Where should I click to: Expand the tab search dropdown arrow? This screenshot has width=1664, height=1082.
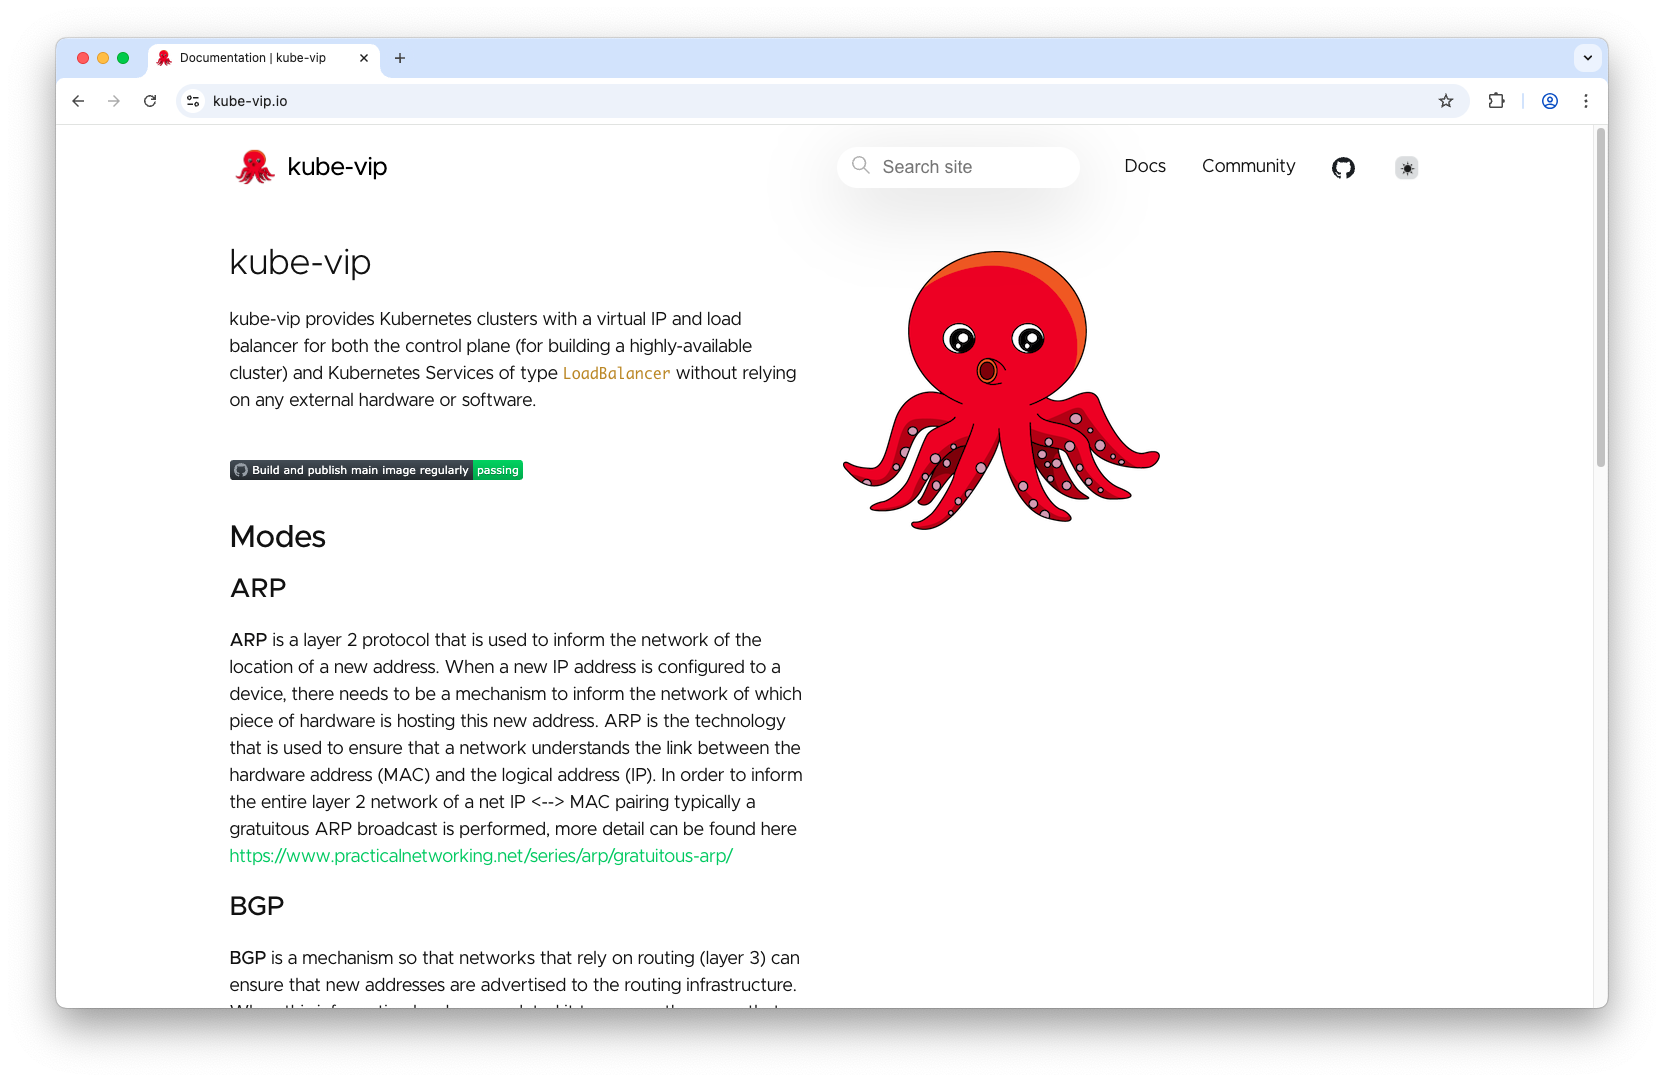(x=1587, y=58)
